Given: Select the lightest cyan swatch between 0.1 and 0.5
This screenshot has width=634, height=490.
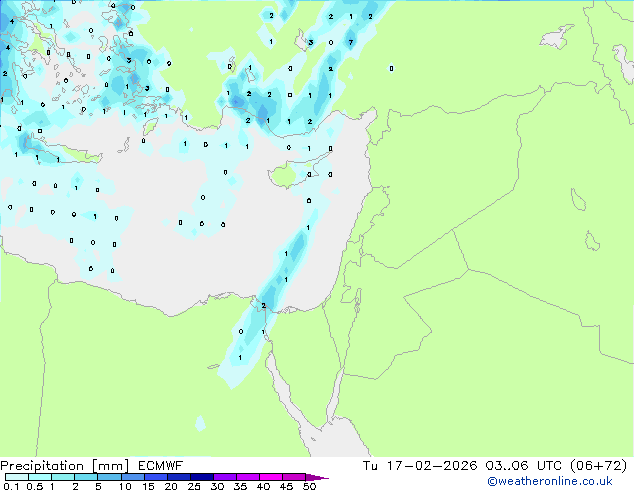Looking at the screenshot, I should [x=17, y=477].
